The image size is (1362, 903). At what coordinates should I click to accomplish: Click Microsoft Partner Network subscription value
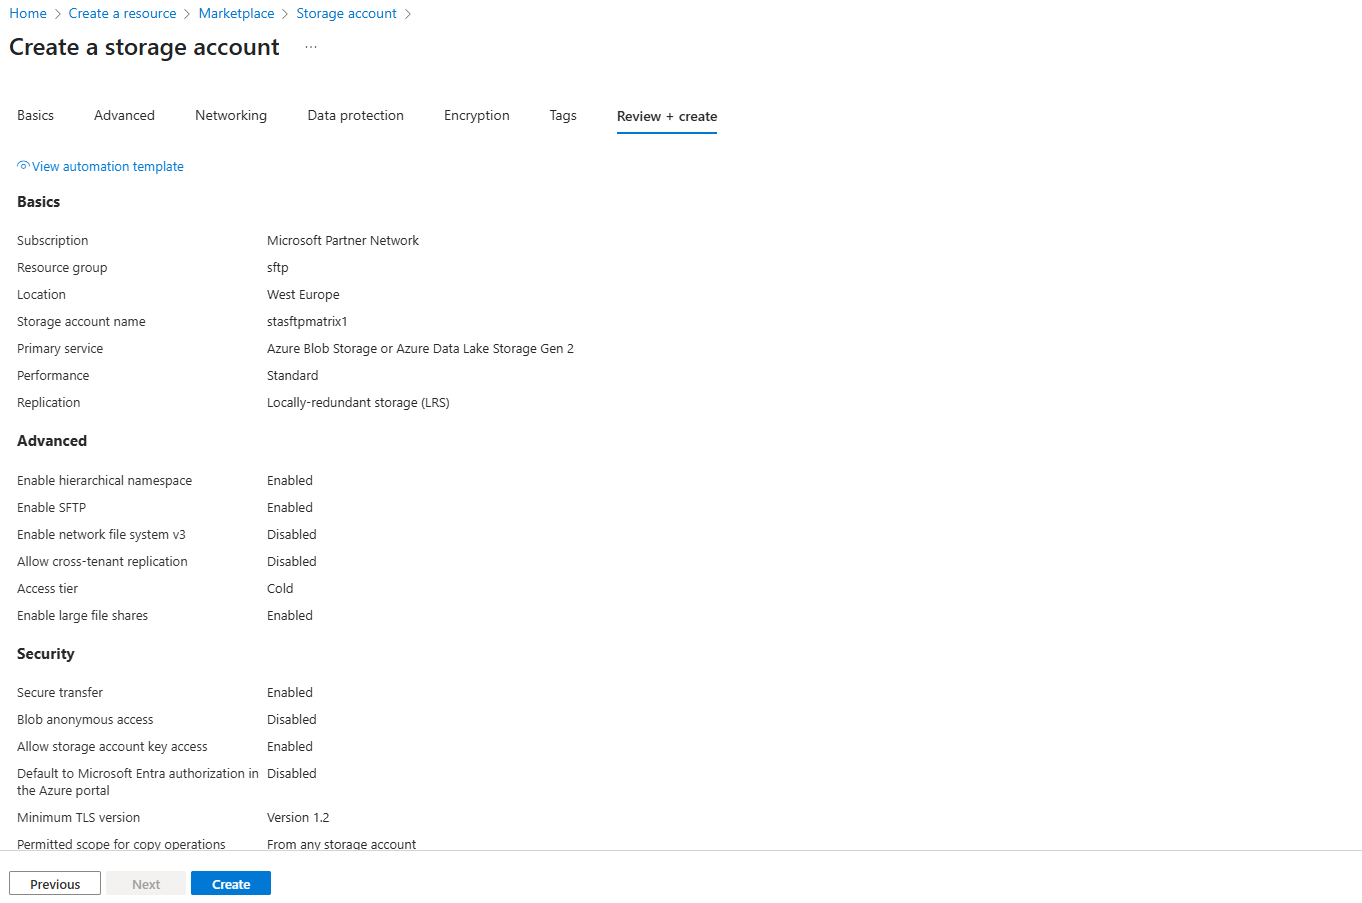[343, 241]
